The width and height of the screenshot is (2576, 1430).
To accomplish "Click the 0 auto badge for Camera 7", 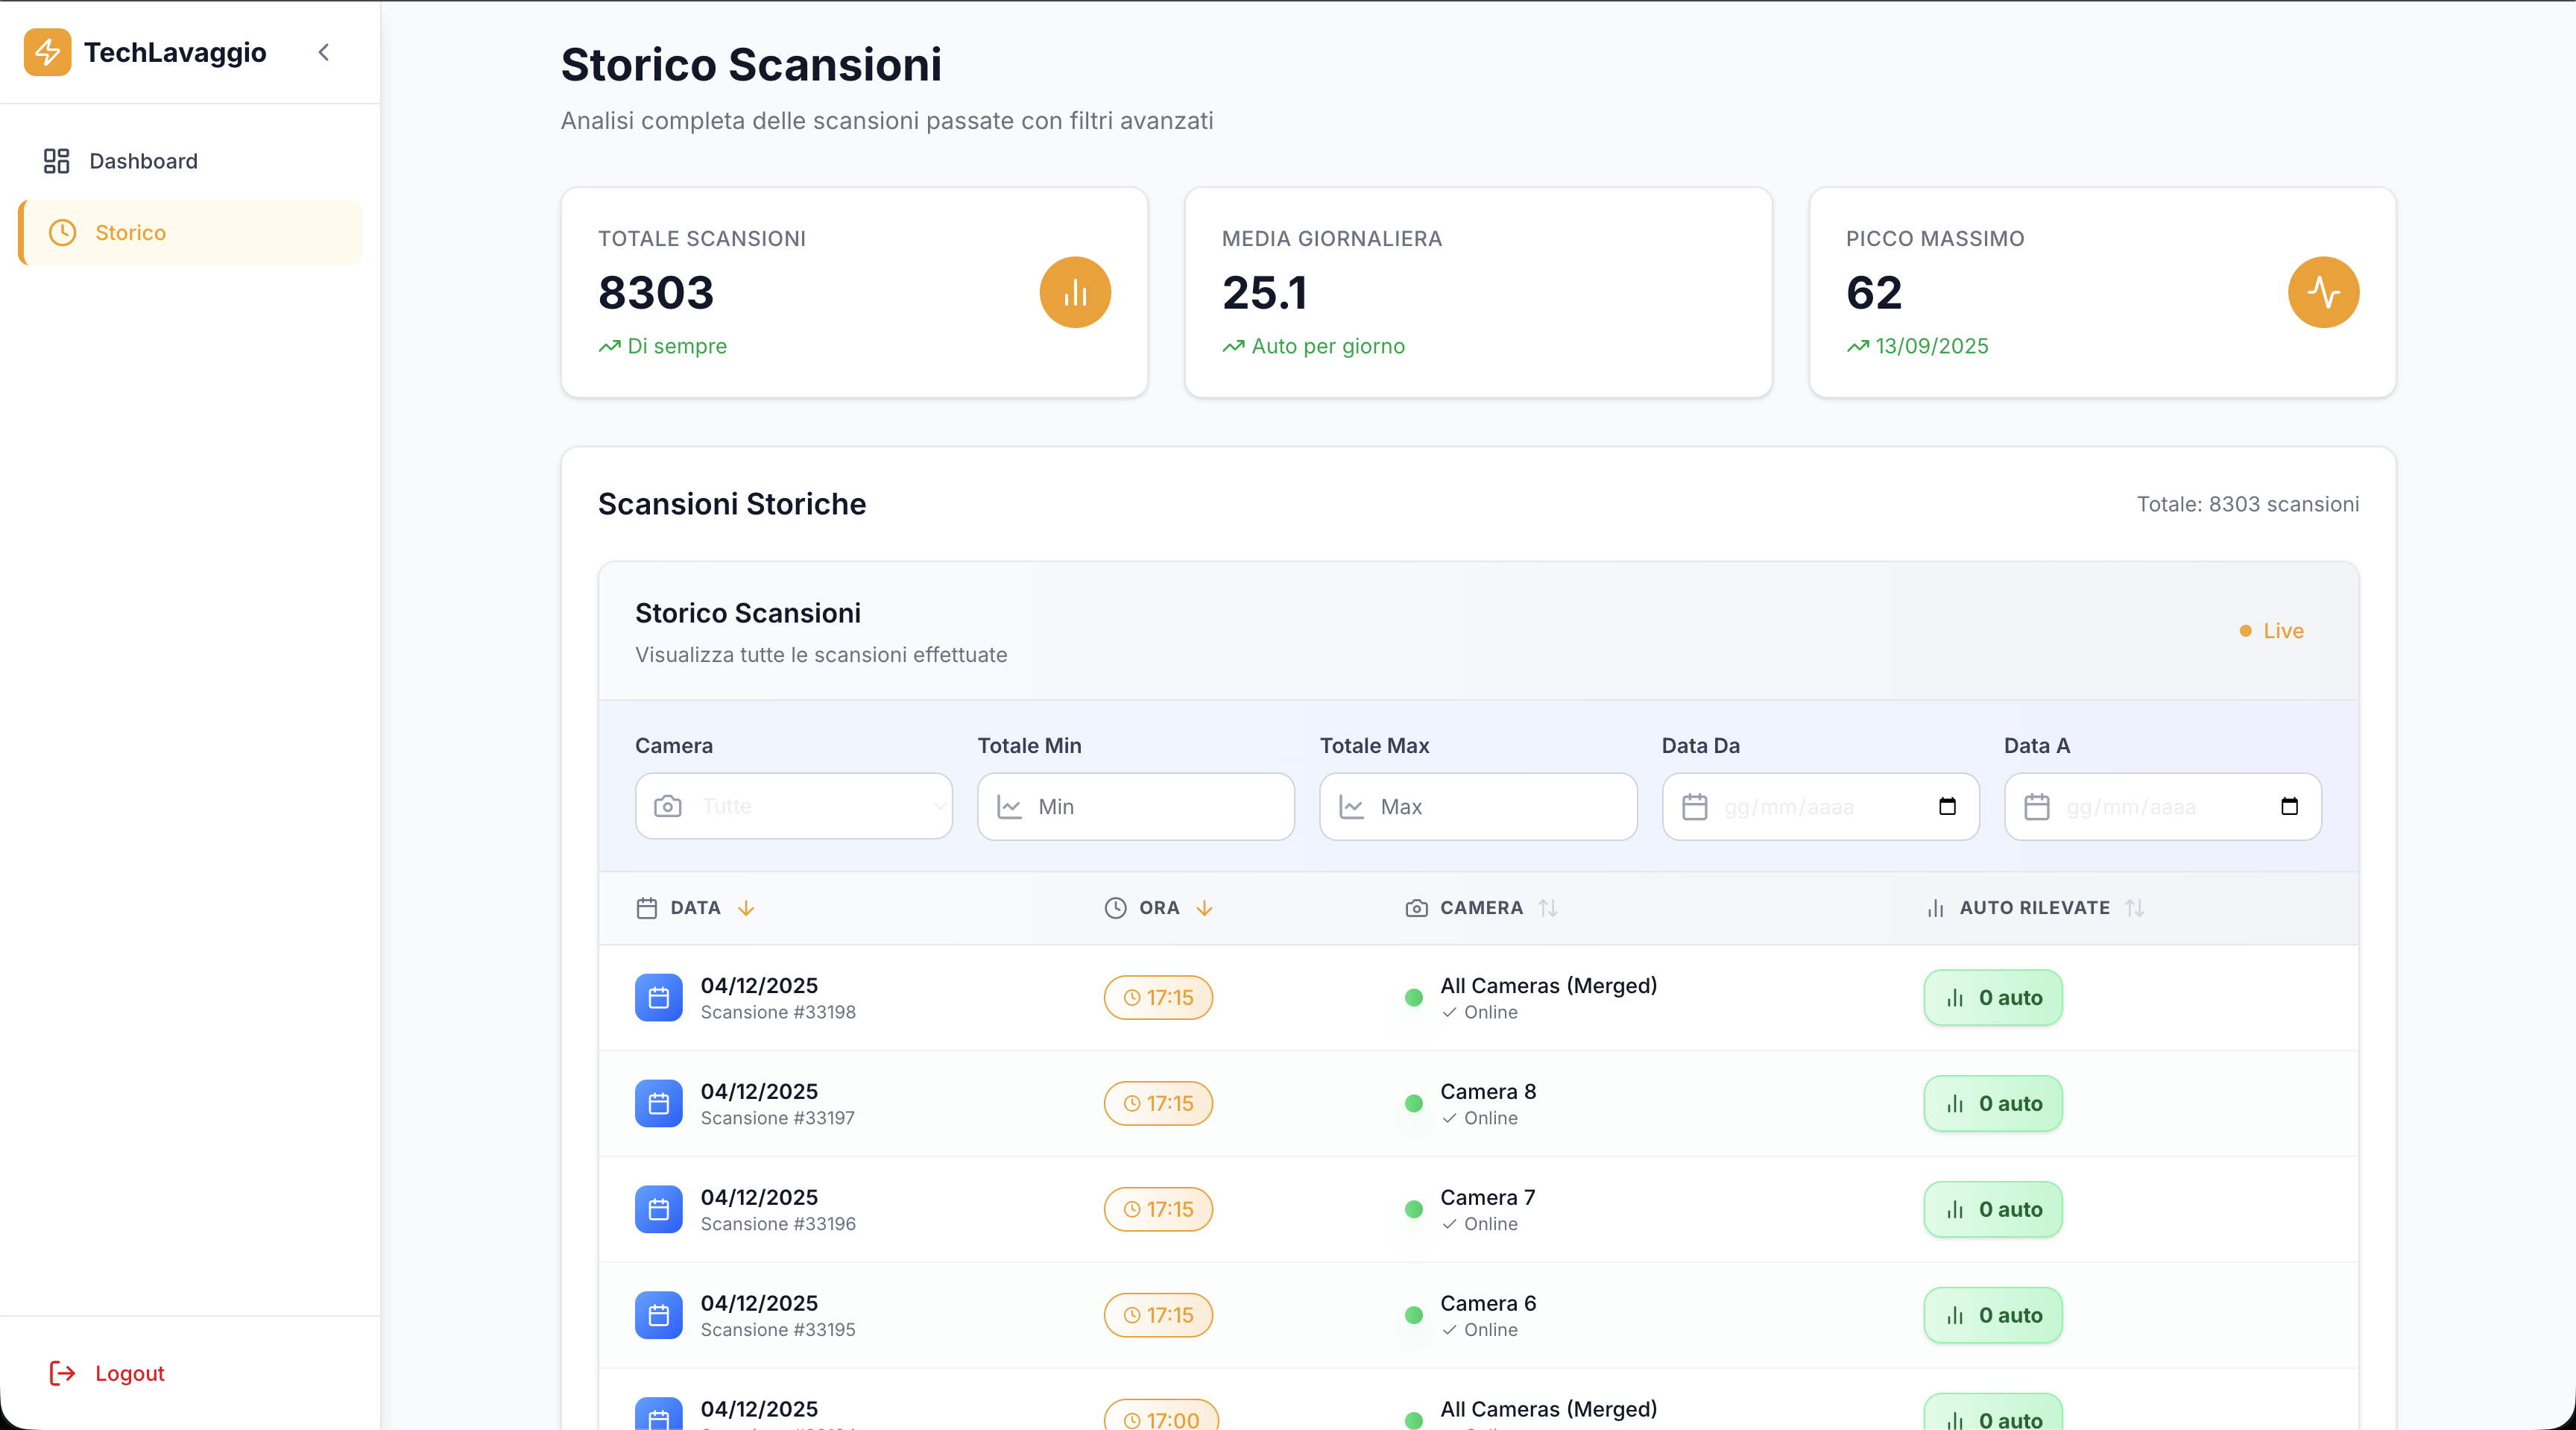I will pos(1992,1209).
